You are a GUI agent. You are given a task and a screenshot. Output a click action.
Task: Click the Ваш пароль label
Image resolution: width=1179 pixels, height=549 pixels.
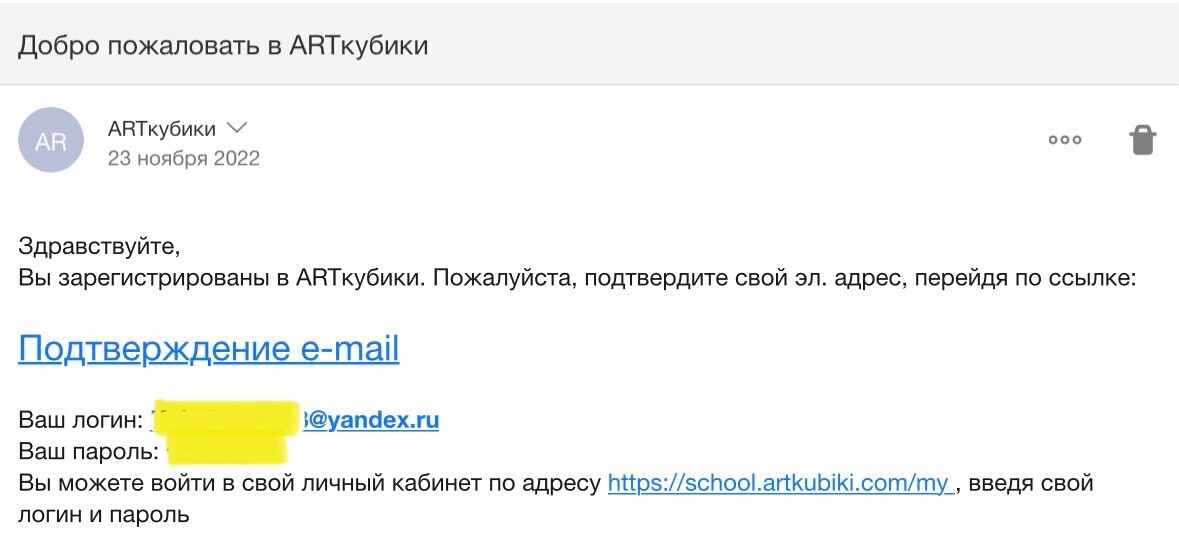(x=88, y=452)
